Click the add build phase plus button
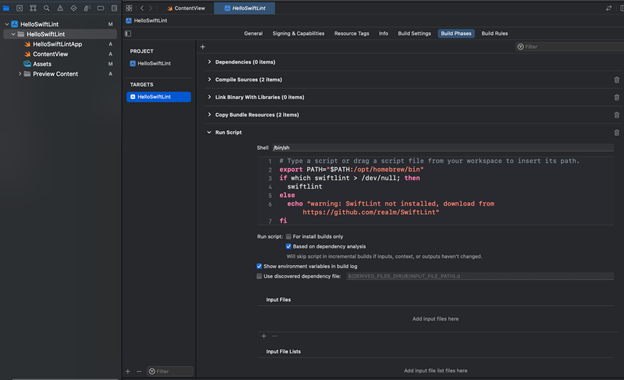 pos(203,47)
